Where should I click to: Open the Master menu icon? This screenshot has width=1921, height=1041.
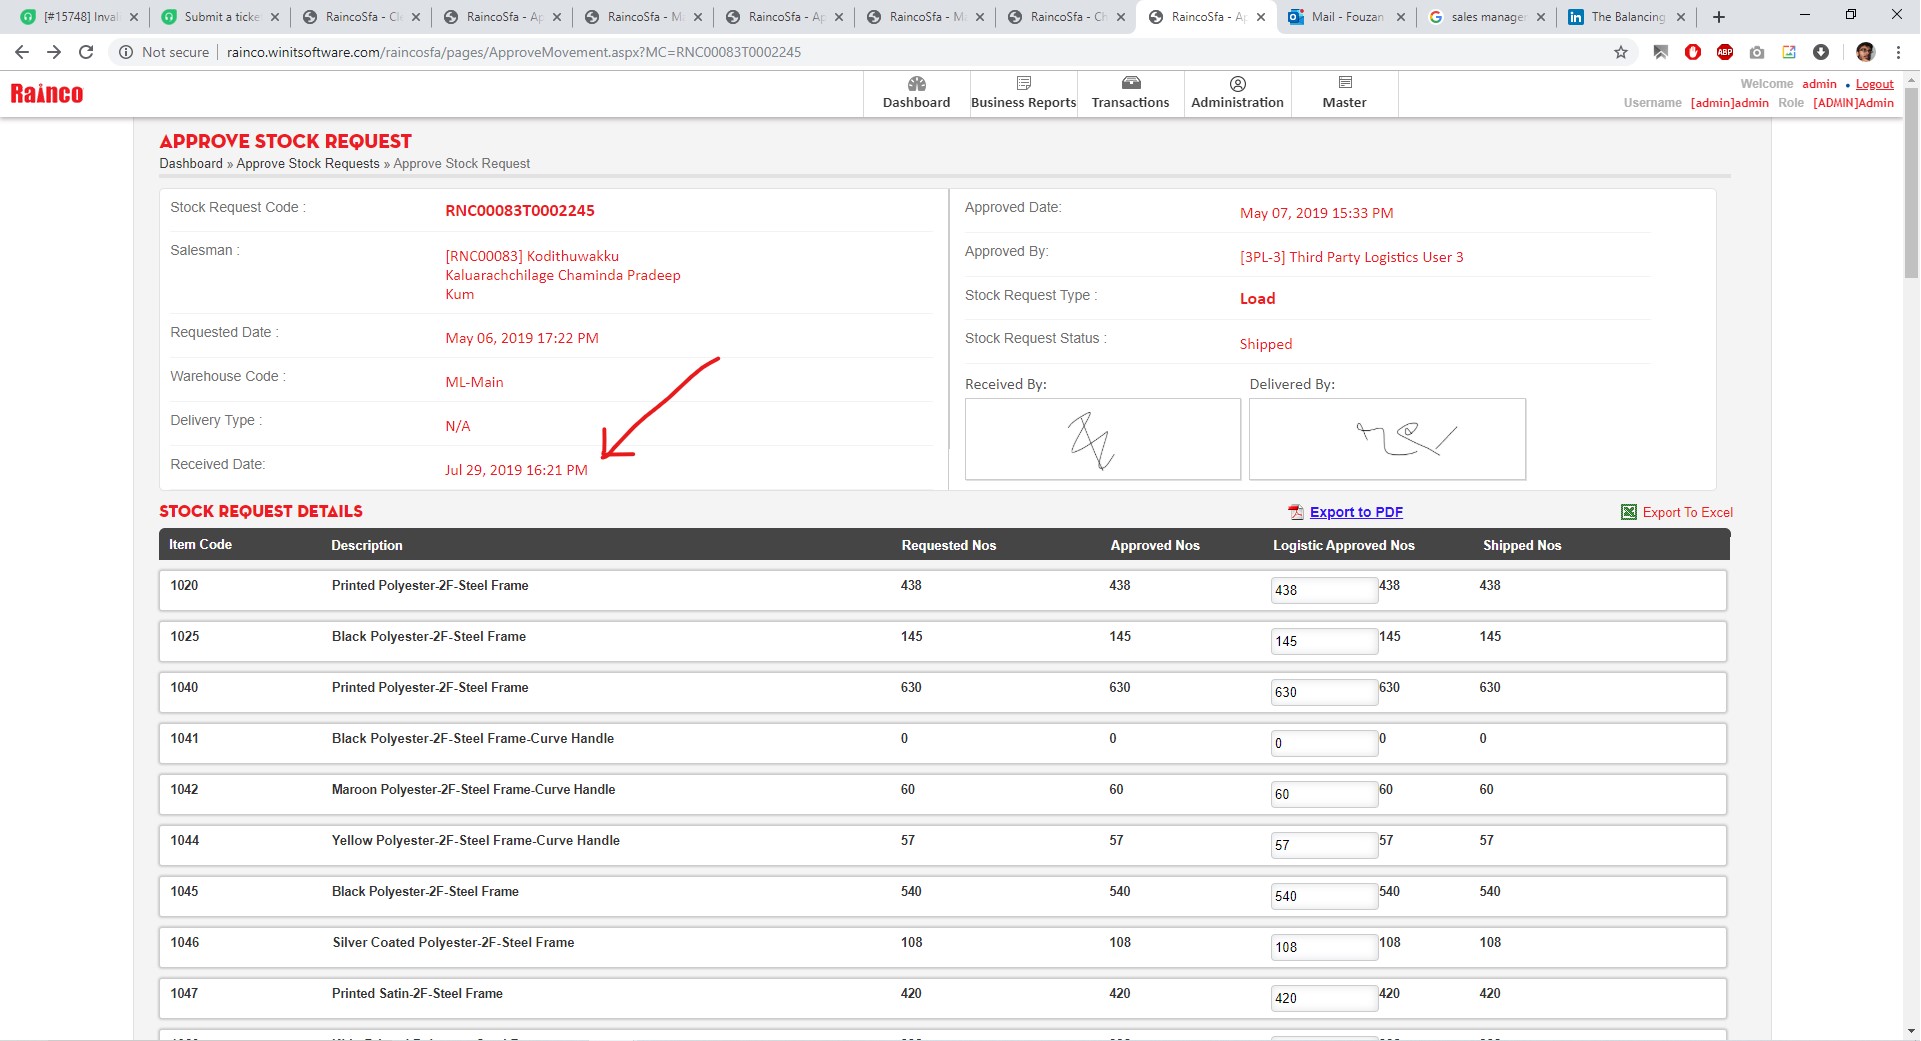(1344, 84)
